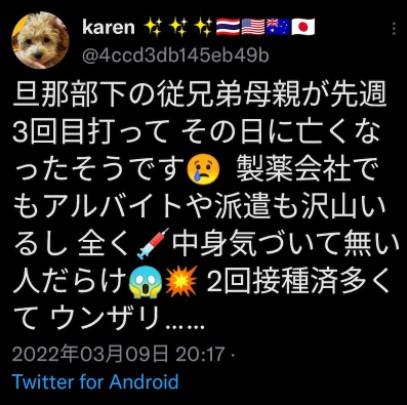Viewport: 407px width, 405px height.
Task: Open the Twitter for Android source link
Action: pyautogui.click(x=95, y=382)
